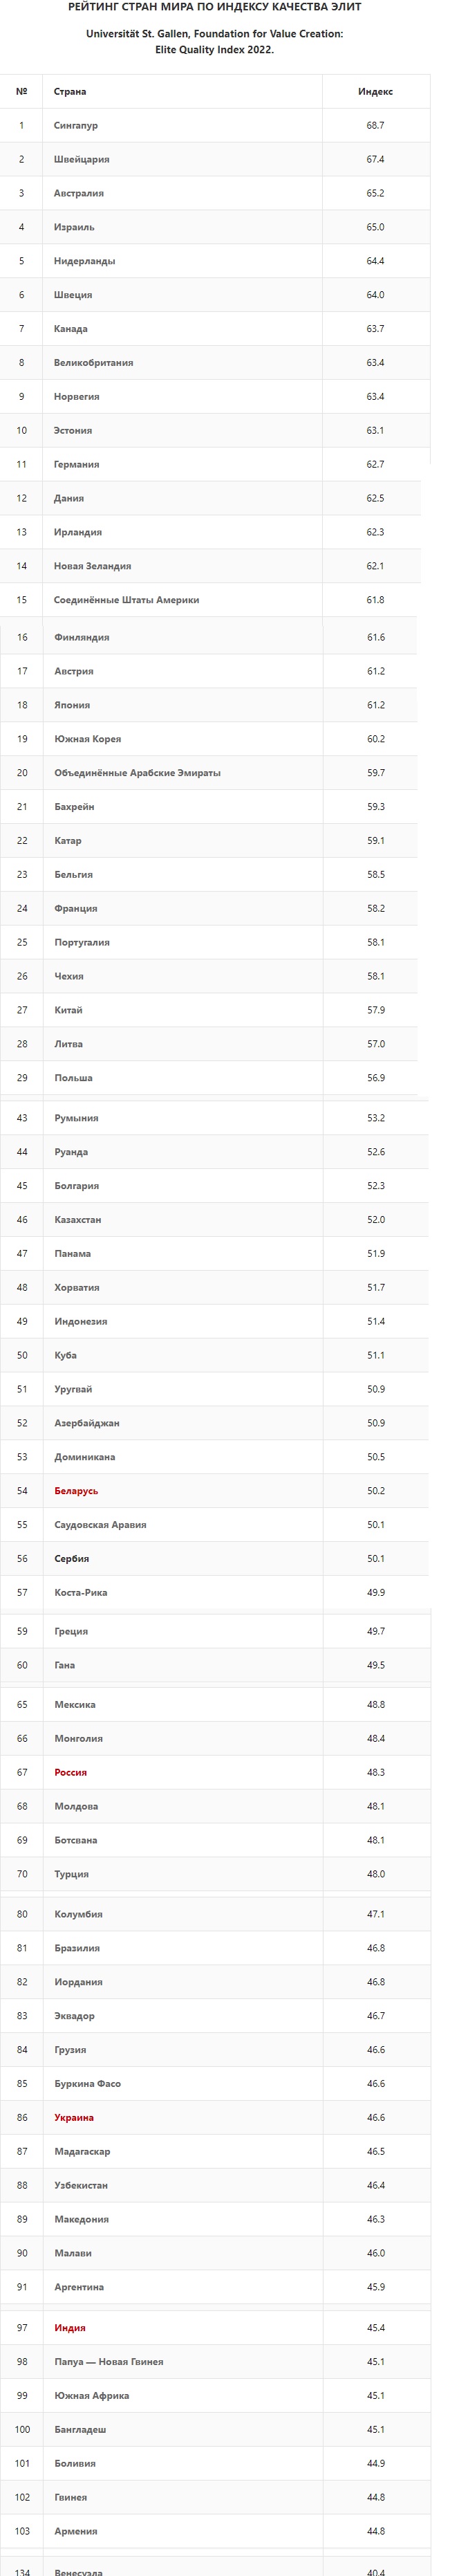Image resolution: width=459 pixels, height=2576 pixels.
Task: Click the highlighted Россия entry
Action: point(70,1772)
